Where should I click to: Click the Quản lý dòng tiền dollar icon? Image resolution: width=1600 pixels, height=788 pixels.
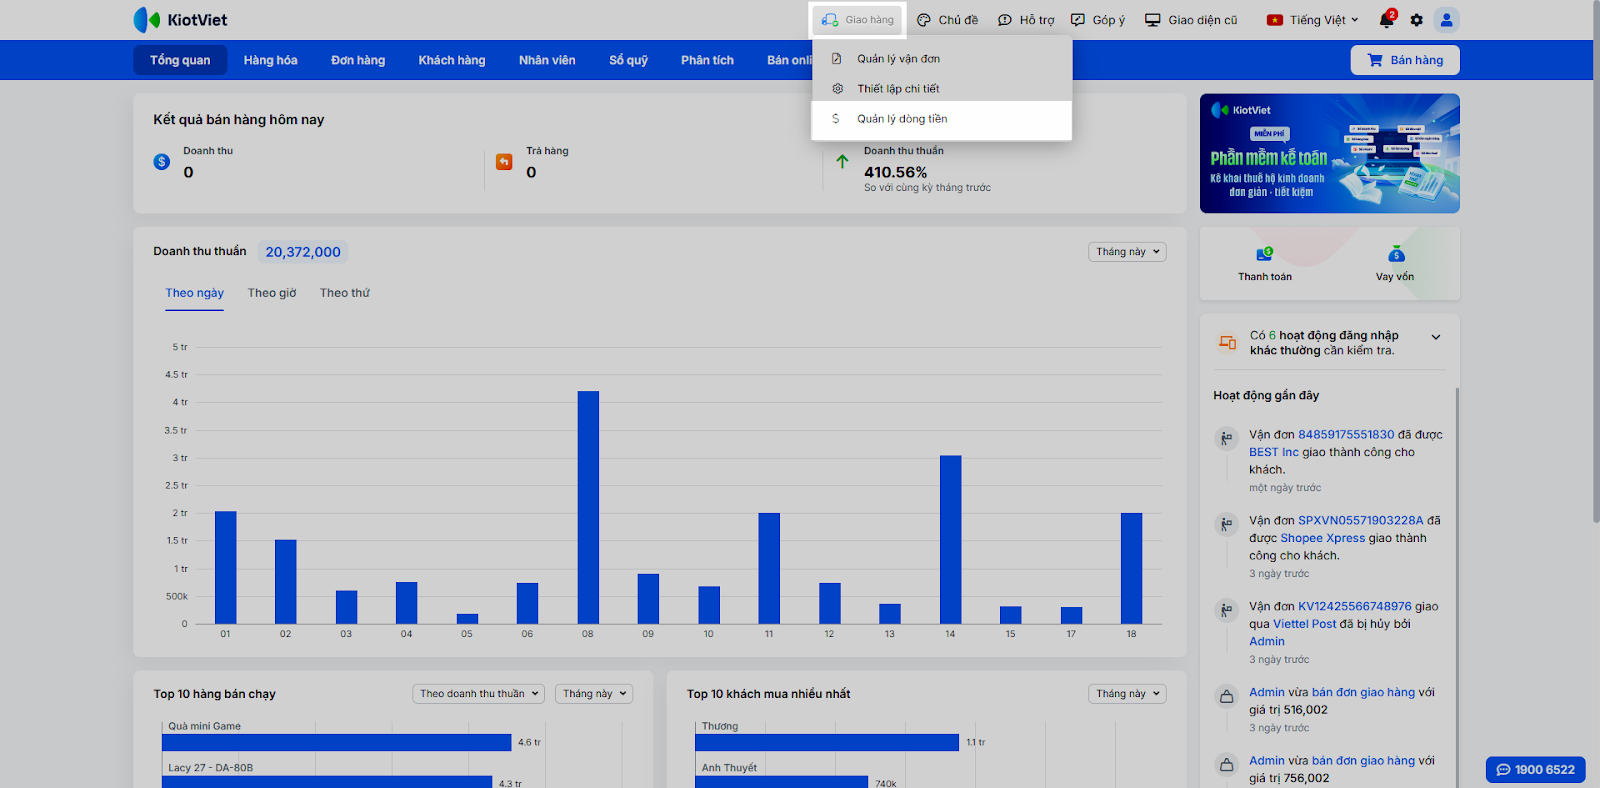(x=836, y=119)
